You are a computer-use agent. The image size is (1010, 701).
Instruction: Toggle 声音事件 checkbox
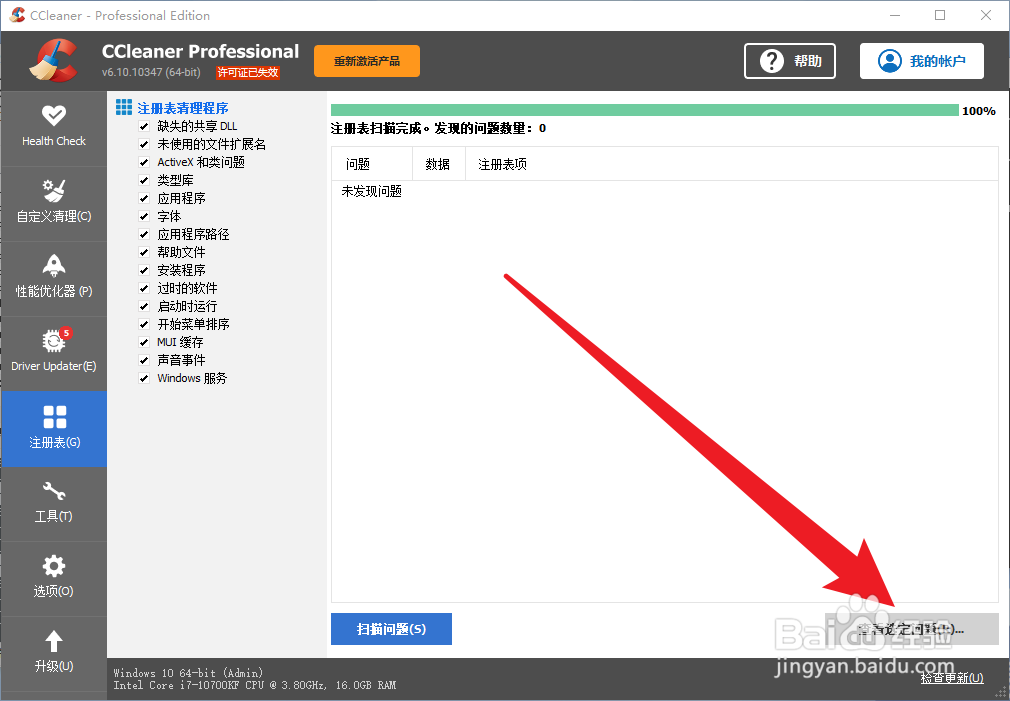[x=144, y=360]
